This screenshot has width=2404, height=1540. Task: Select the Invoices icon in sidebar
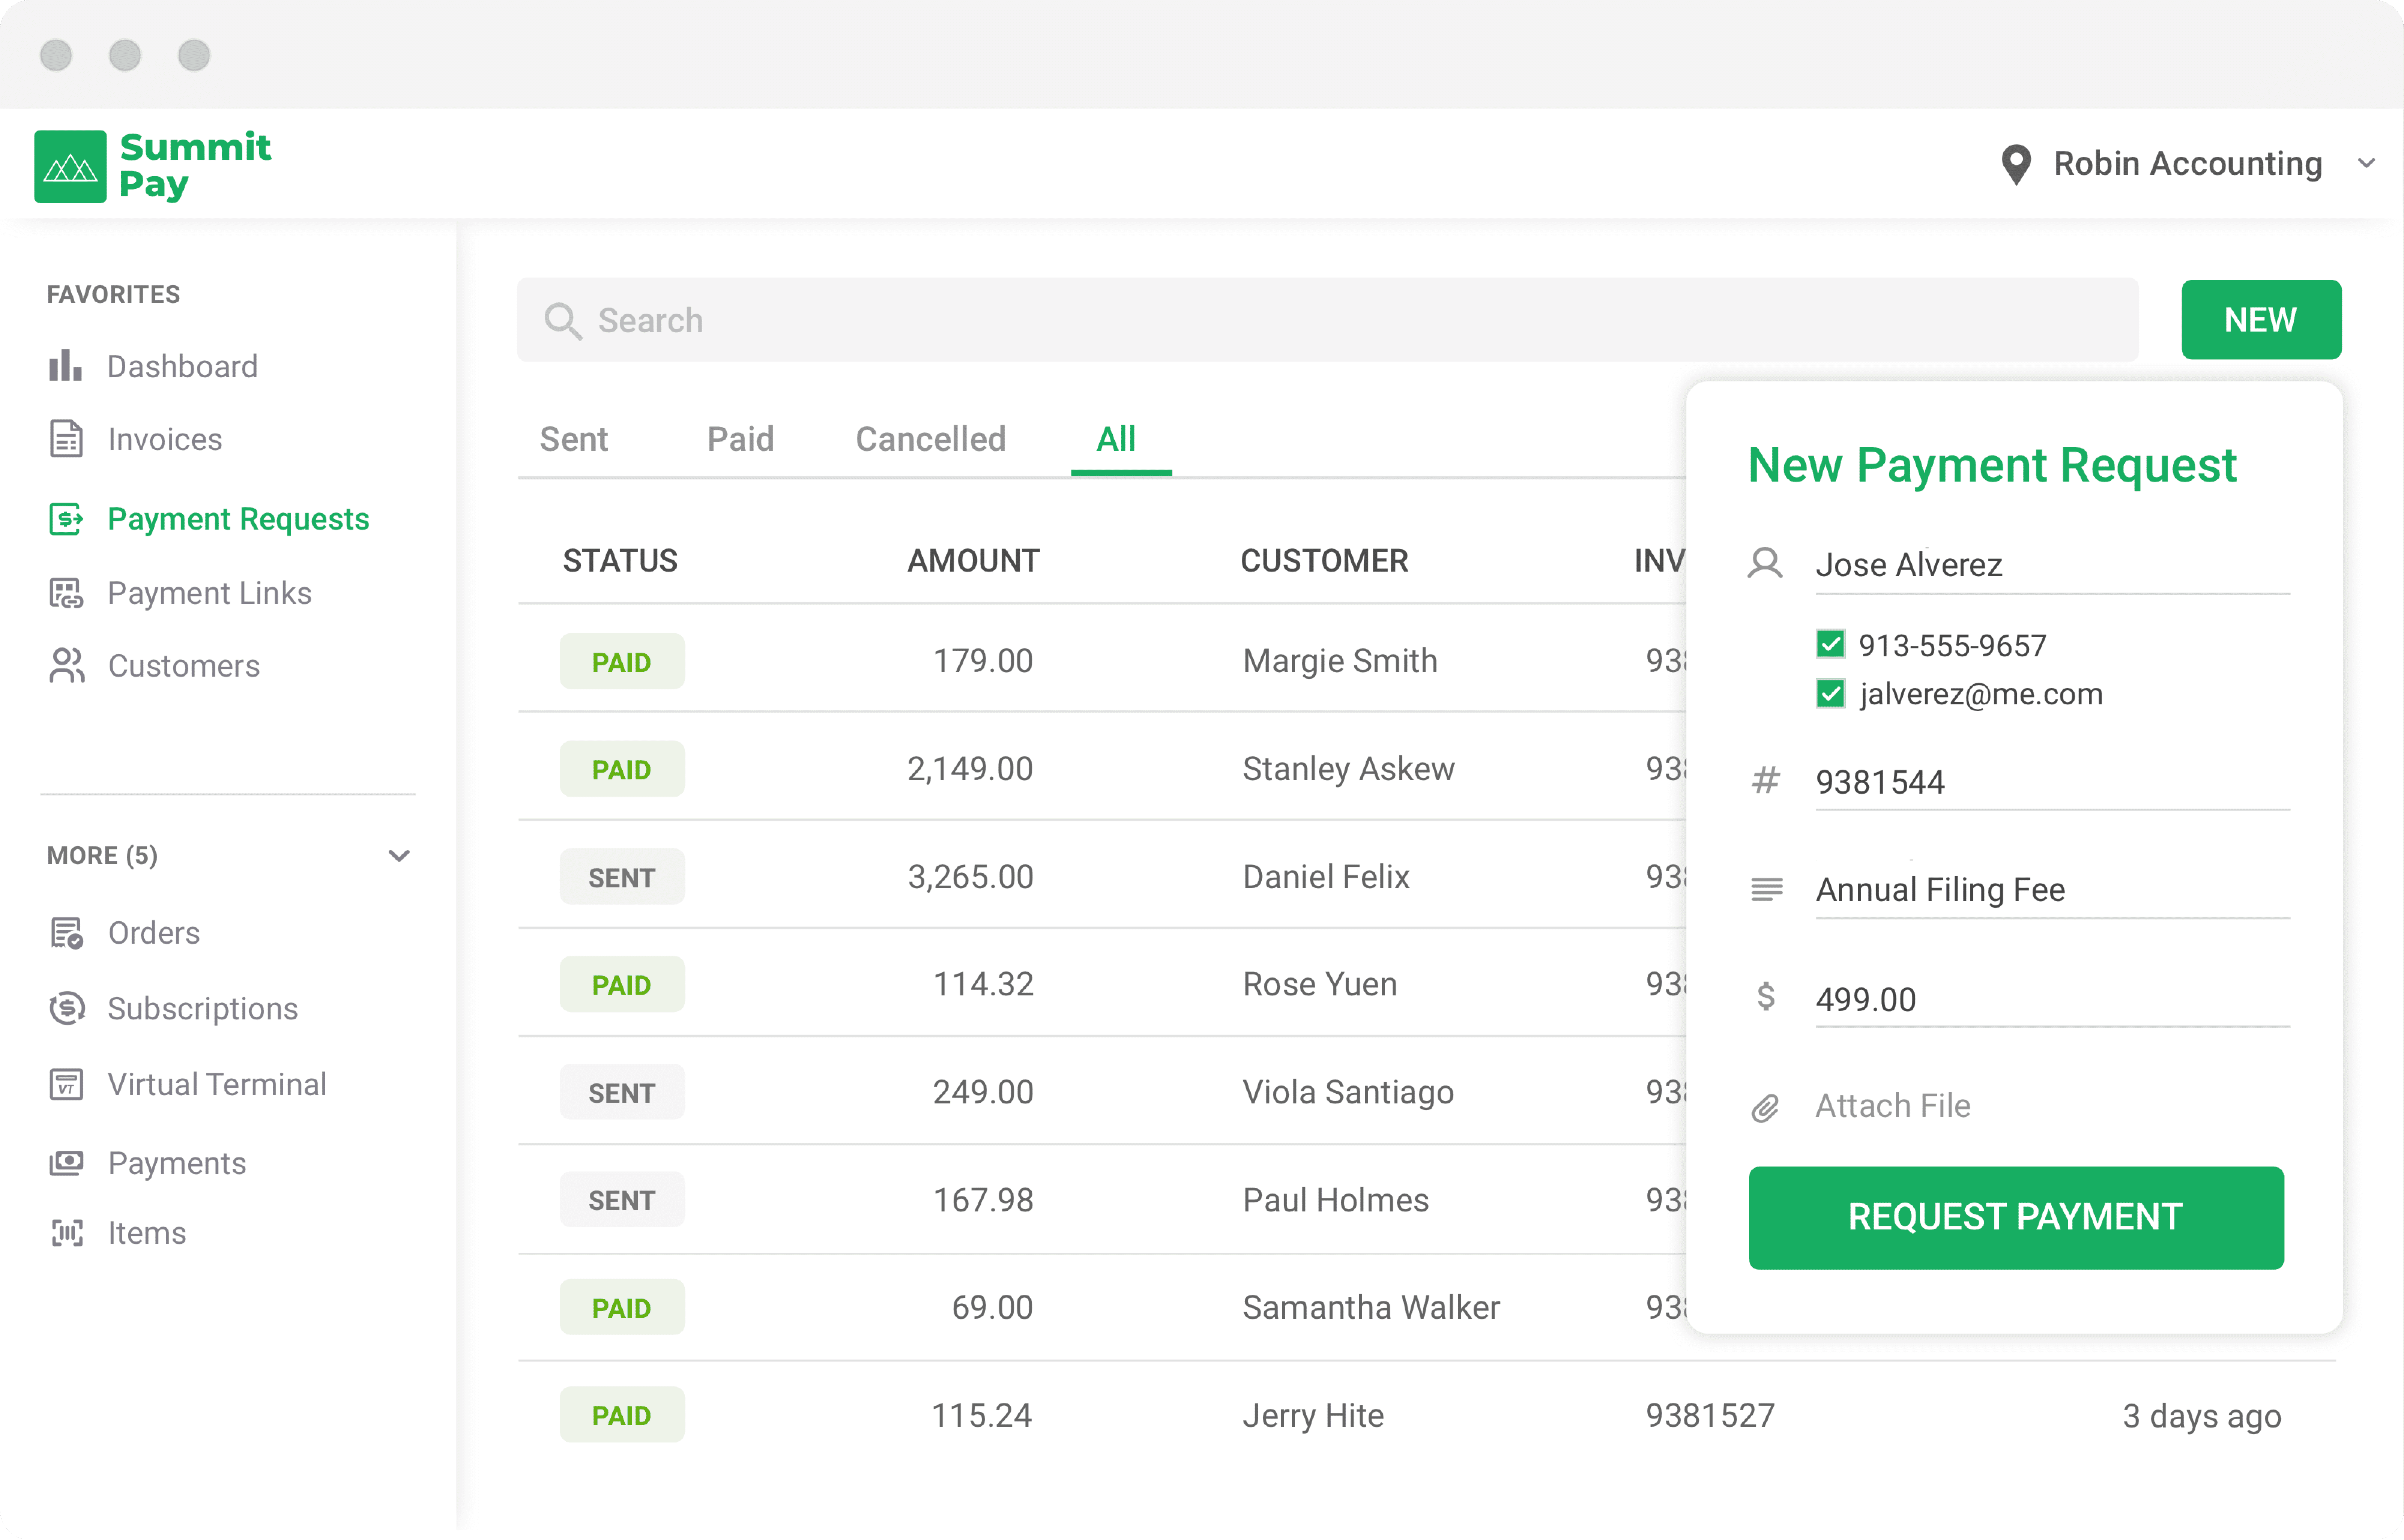[x=66, y=438]
